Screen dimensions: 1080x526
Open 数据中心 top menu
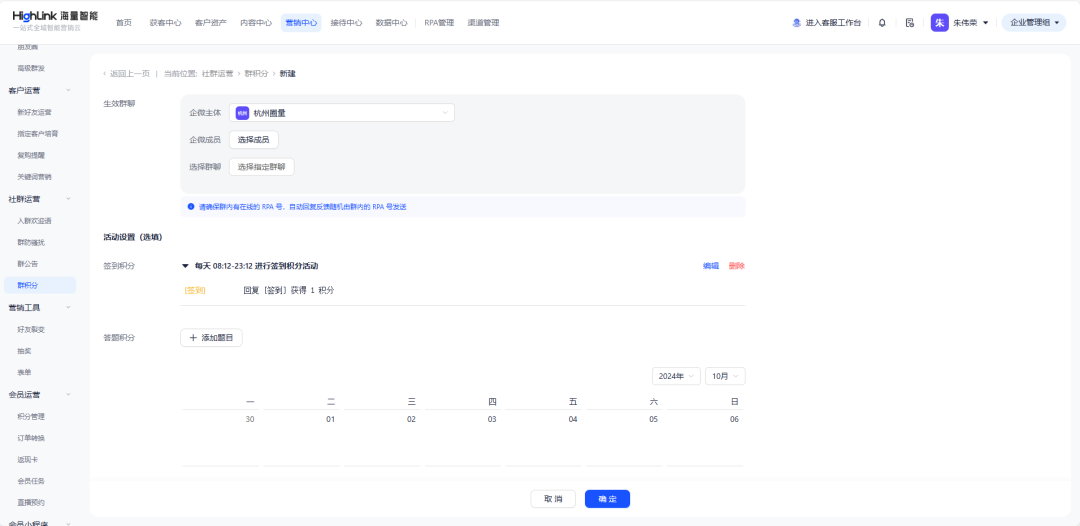coord(391,23)
